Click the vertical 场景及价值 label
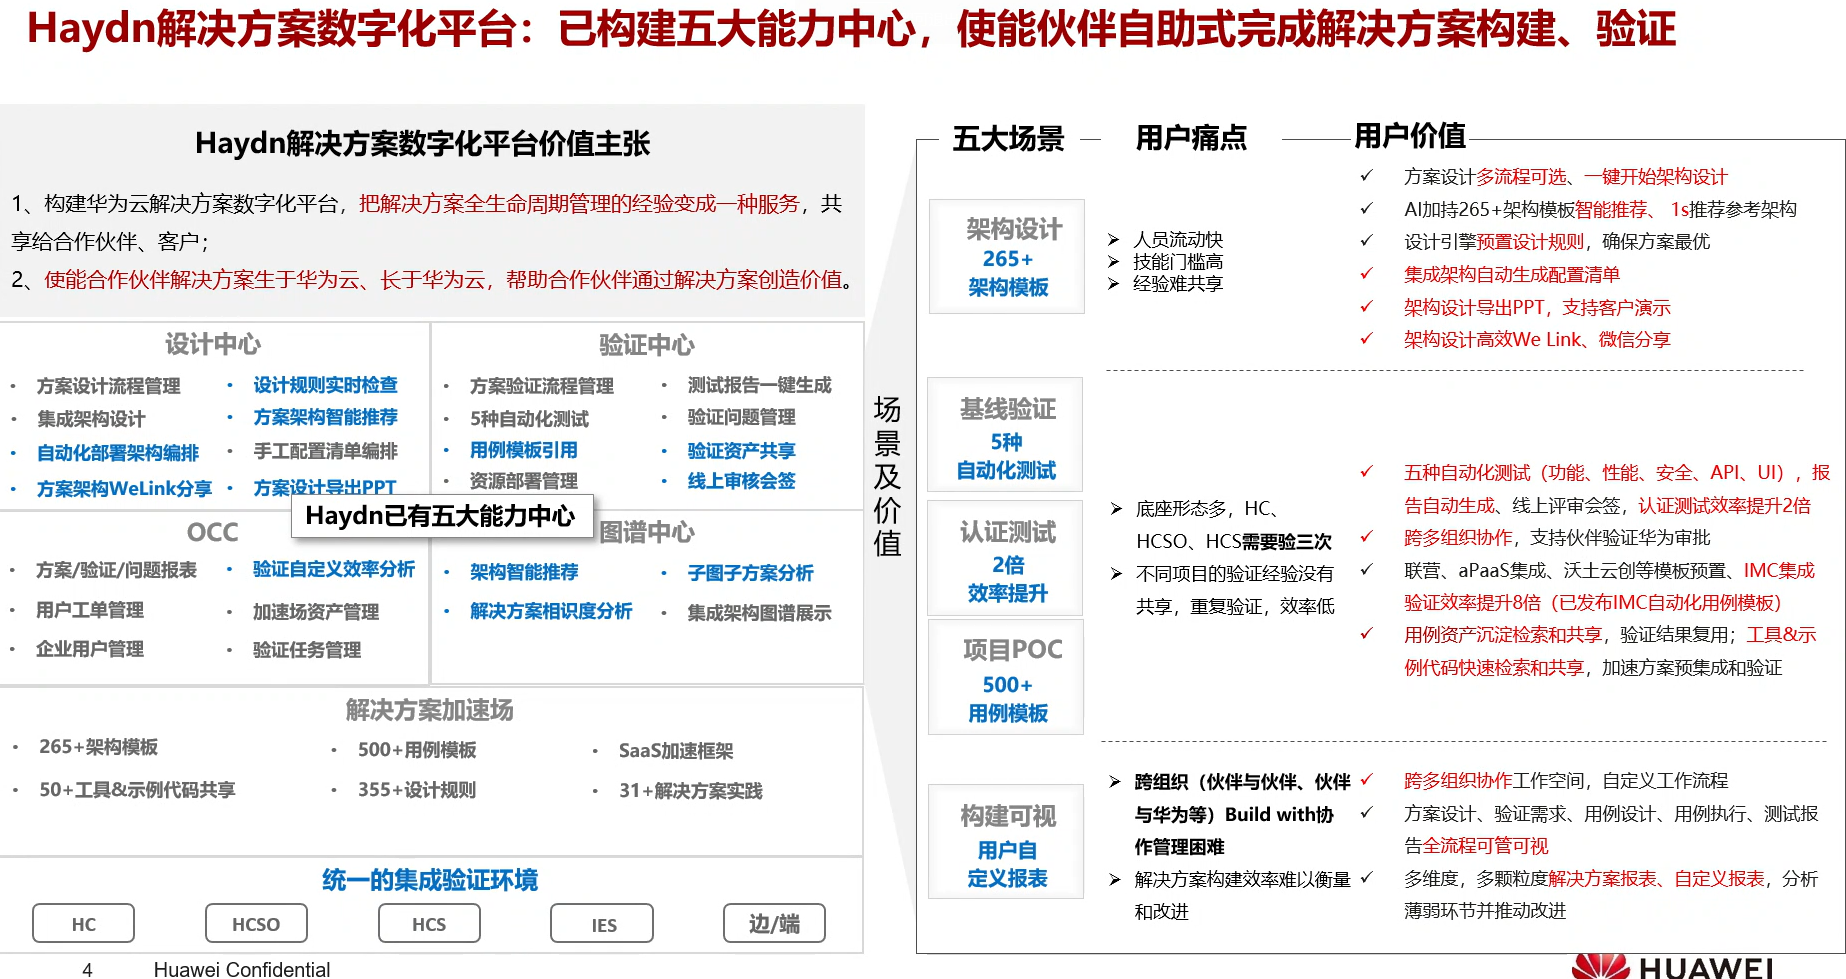1846x979 pixels. point(887,476)
